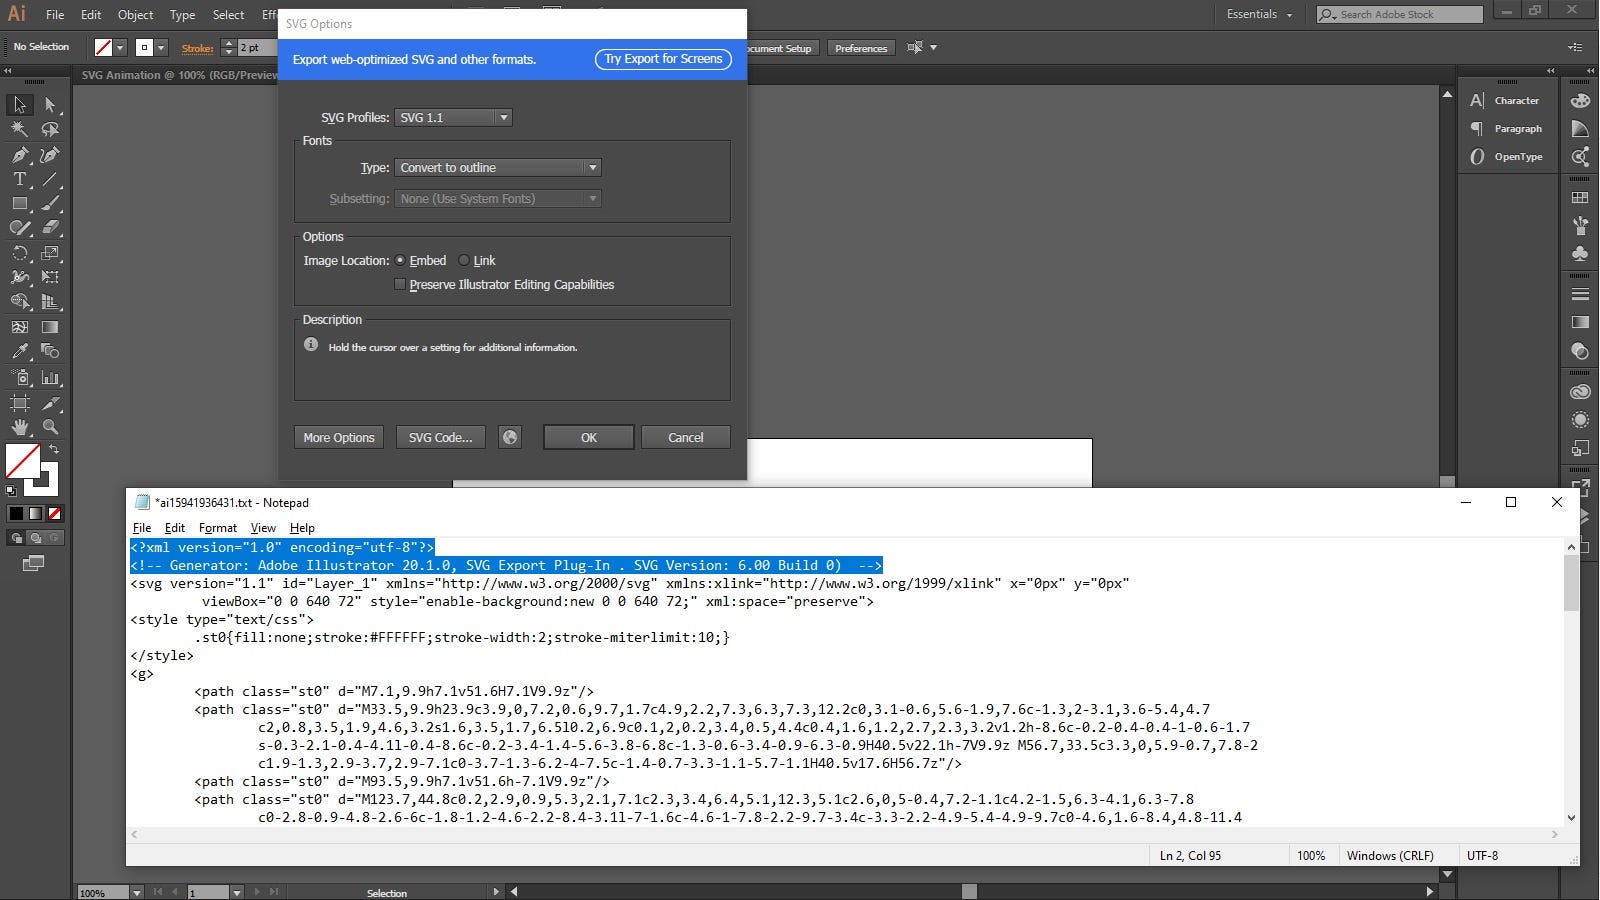Image resolution: width=1600 pixels, height=900 pixels.
Task: Open the stroke color dropdown arrow
Action: 161,48
